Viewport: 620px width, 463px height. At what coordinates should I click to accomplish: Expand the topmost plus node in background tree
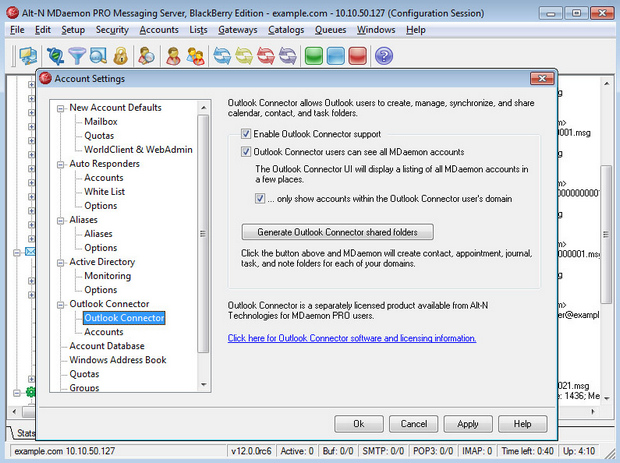pos(31,84)
